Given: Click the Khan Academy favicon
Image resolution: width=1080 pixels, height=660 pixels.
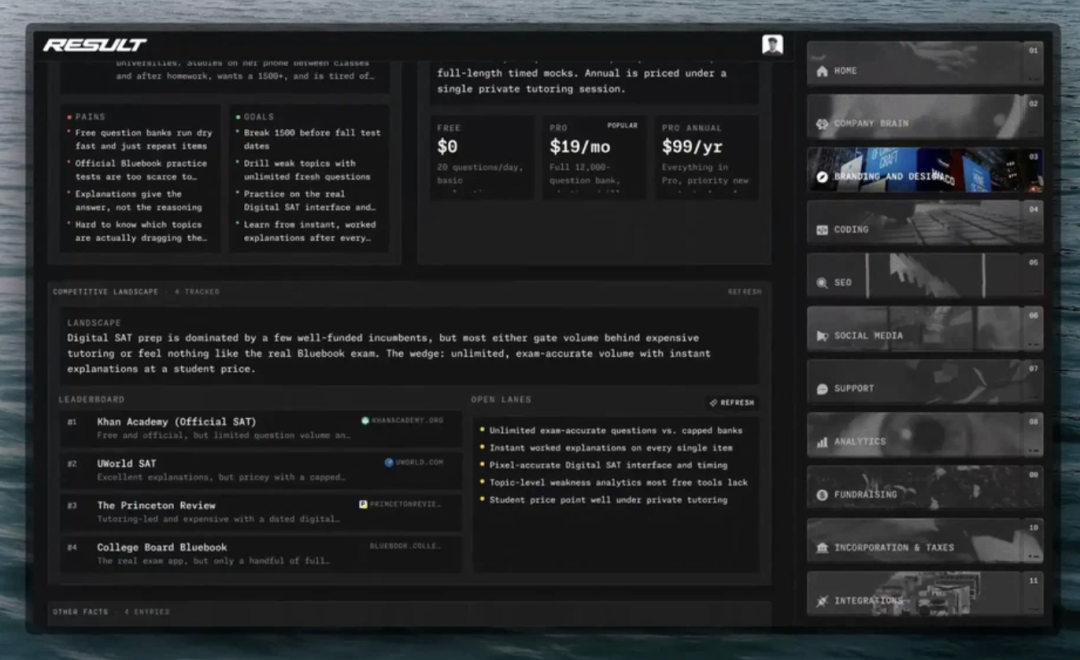Looking at the screenshot, I should [365, 420].
